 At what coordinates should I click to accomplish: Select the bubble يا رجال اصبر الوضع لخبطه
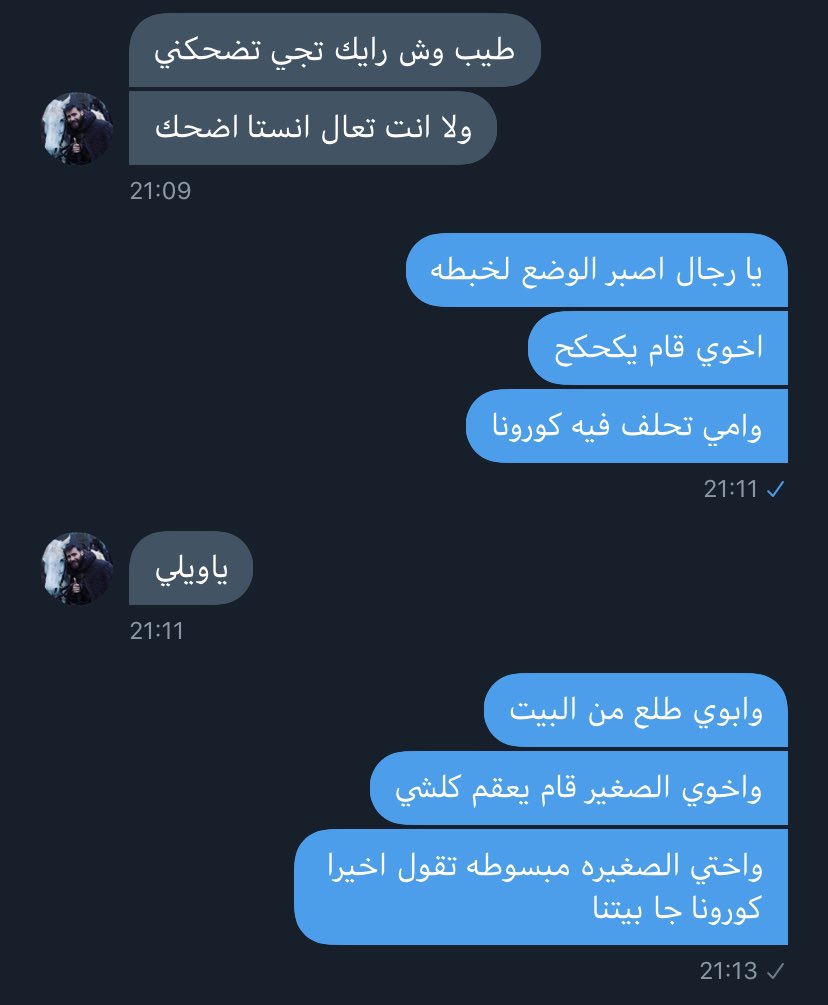[597, 270]
